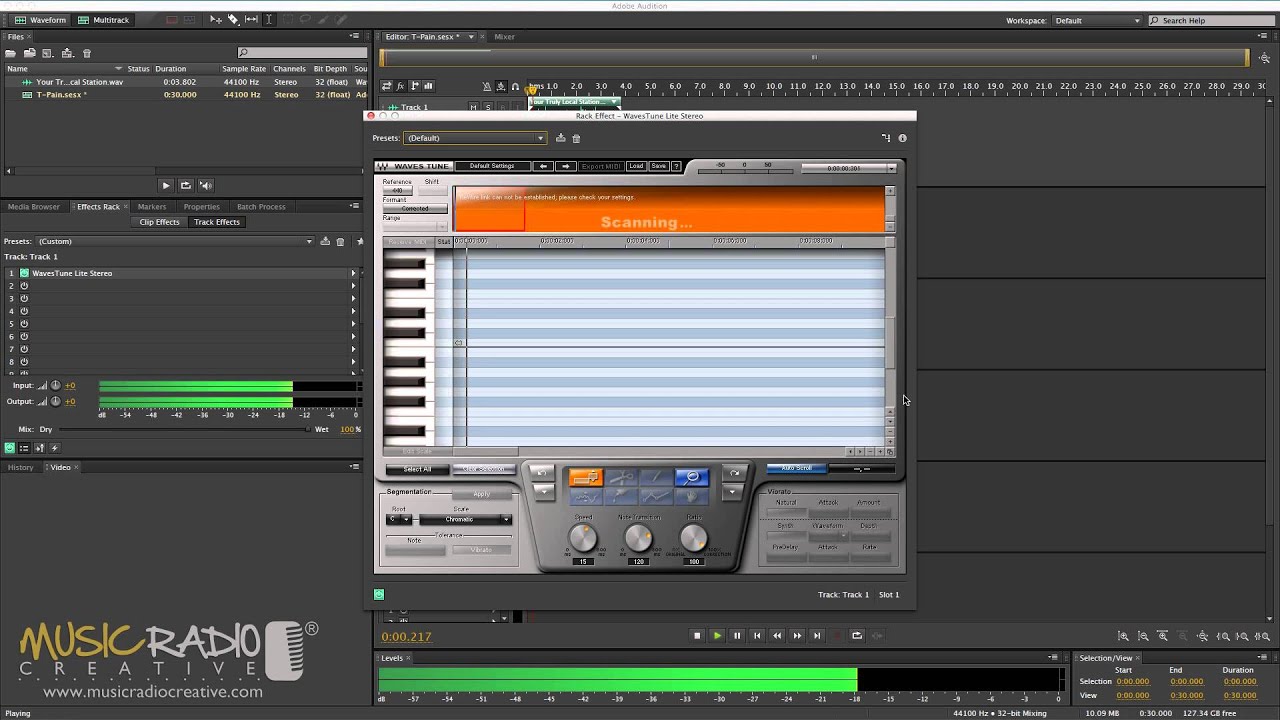The width and height of the screenshot is (1280, 720).
Task: Click the green Play button in transport
Action: [717, 635]
